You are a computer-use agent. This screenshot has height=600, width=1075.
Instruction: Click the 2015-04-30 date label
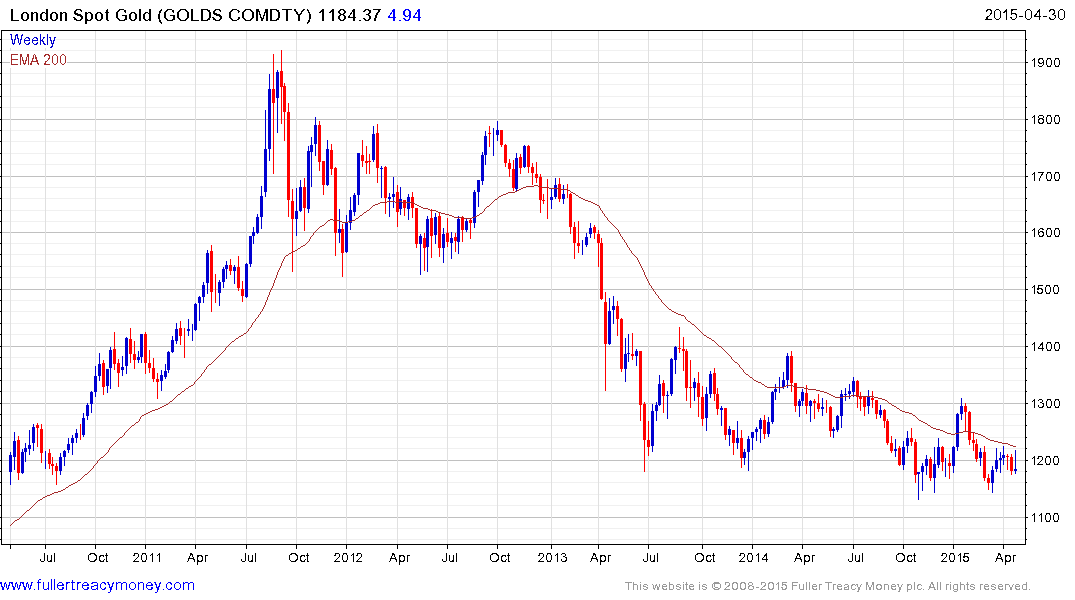click(1025, 14)
